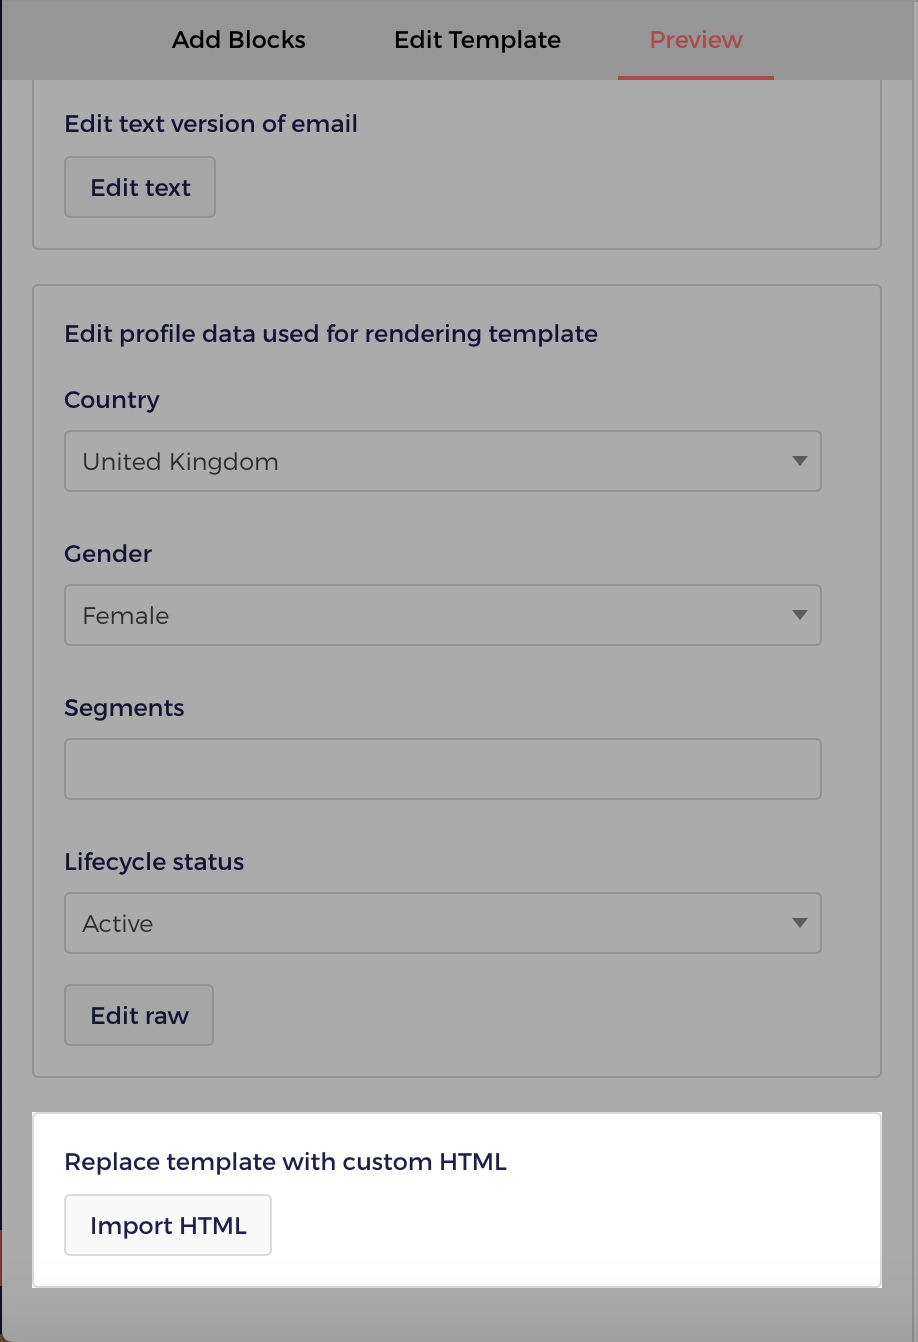Viewport: 918px width, 1342px height.
Task: Click the Import HTML button
Action: pos(168,1225)
